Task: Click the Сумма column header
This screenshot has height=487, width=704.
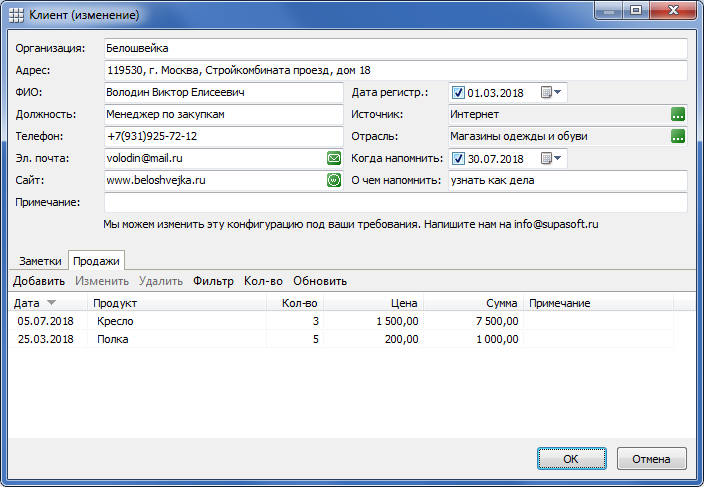Action: coord(473,303)
